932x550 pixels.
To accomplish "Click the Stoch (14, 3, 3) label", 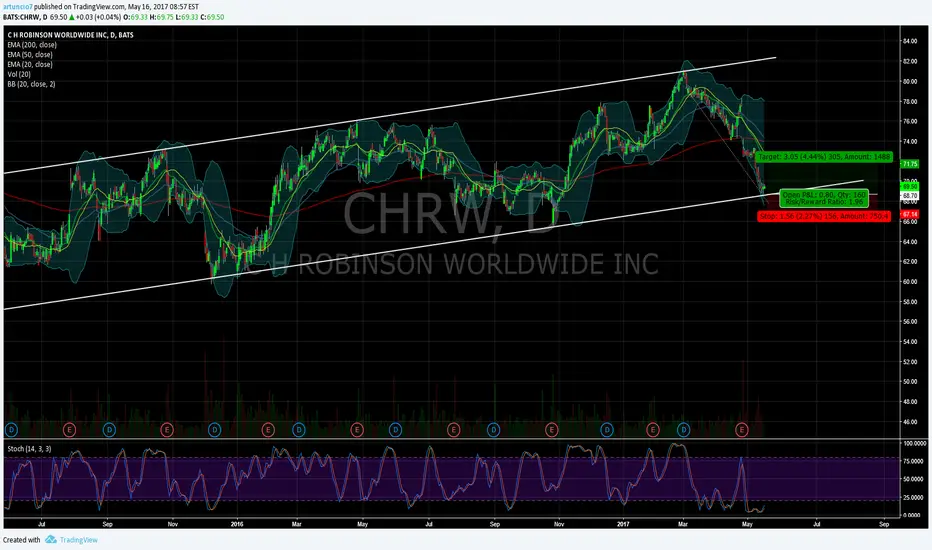I will [29, 449].
